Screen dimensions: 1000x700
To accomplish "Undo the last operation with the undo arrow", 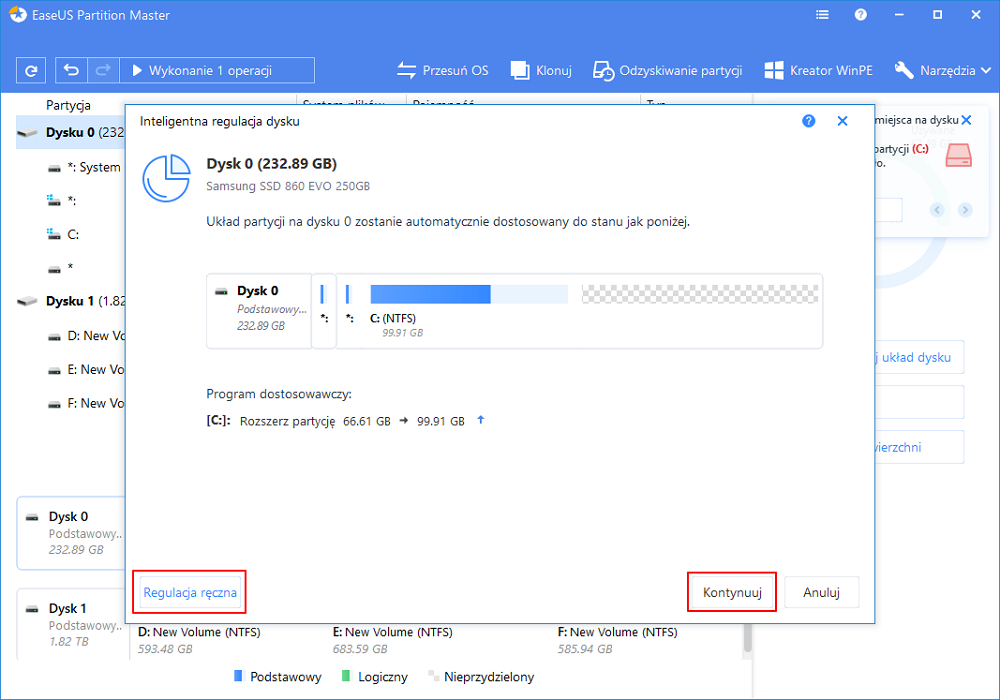I will tap(71, 70).
